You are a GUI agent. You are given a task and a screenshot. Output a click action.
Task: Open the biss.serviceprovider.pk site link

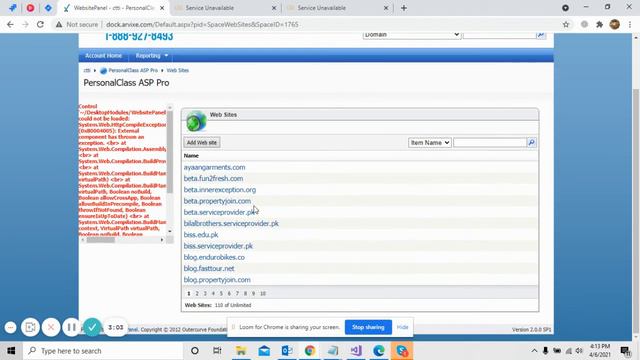tap(218, 246)
